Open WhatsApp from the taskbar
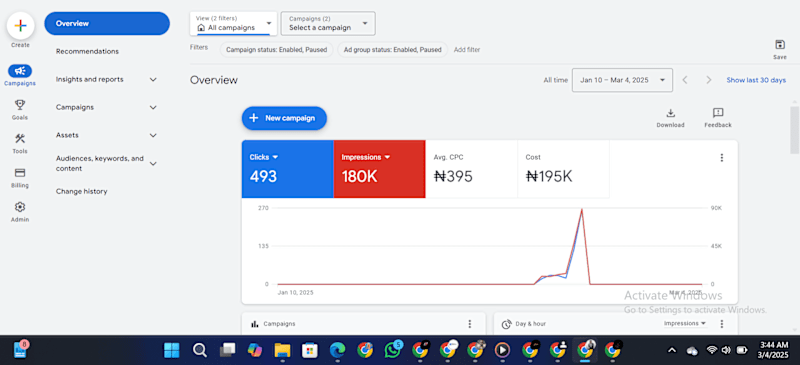Viewport: 800px width, 365px height. [392, 350]
